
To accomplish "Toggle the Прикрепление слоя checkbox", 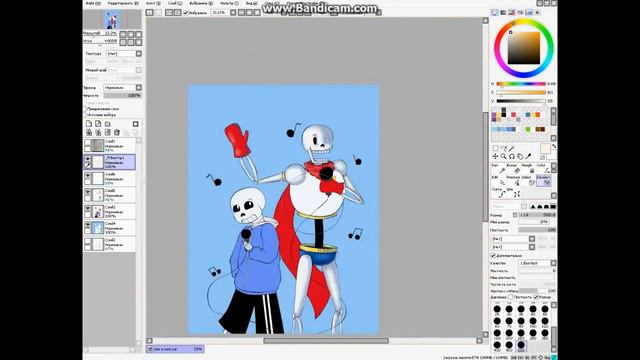I will coord(85,109).
